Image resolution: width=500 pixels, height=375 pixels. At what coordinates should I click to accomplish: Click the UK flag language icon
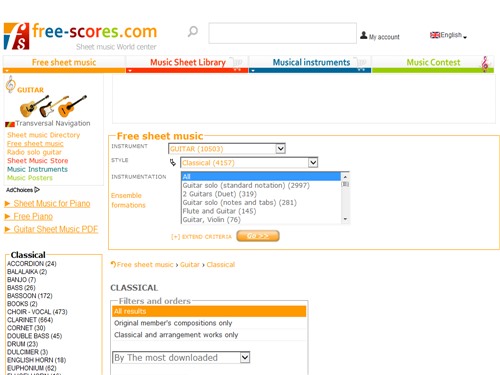435,35
